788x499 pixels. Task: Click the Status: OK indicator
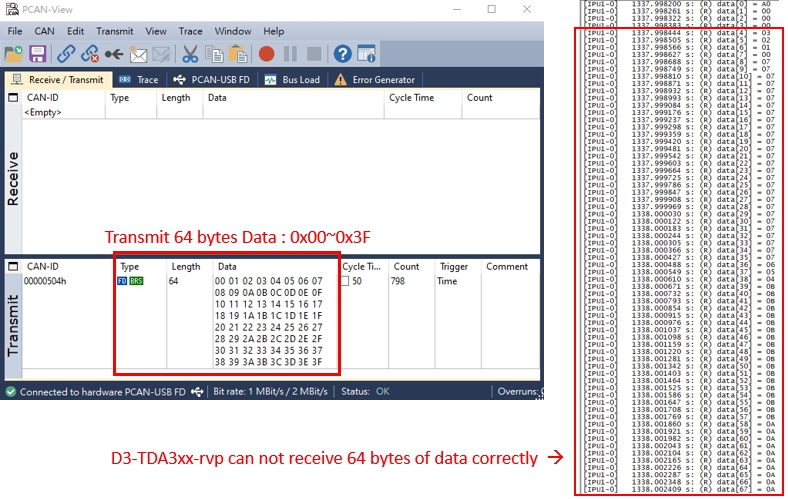(x=365, y=391)
